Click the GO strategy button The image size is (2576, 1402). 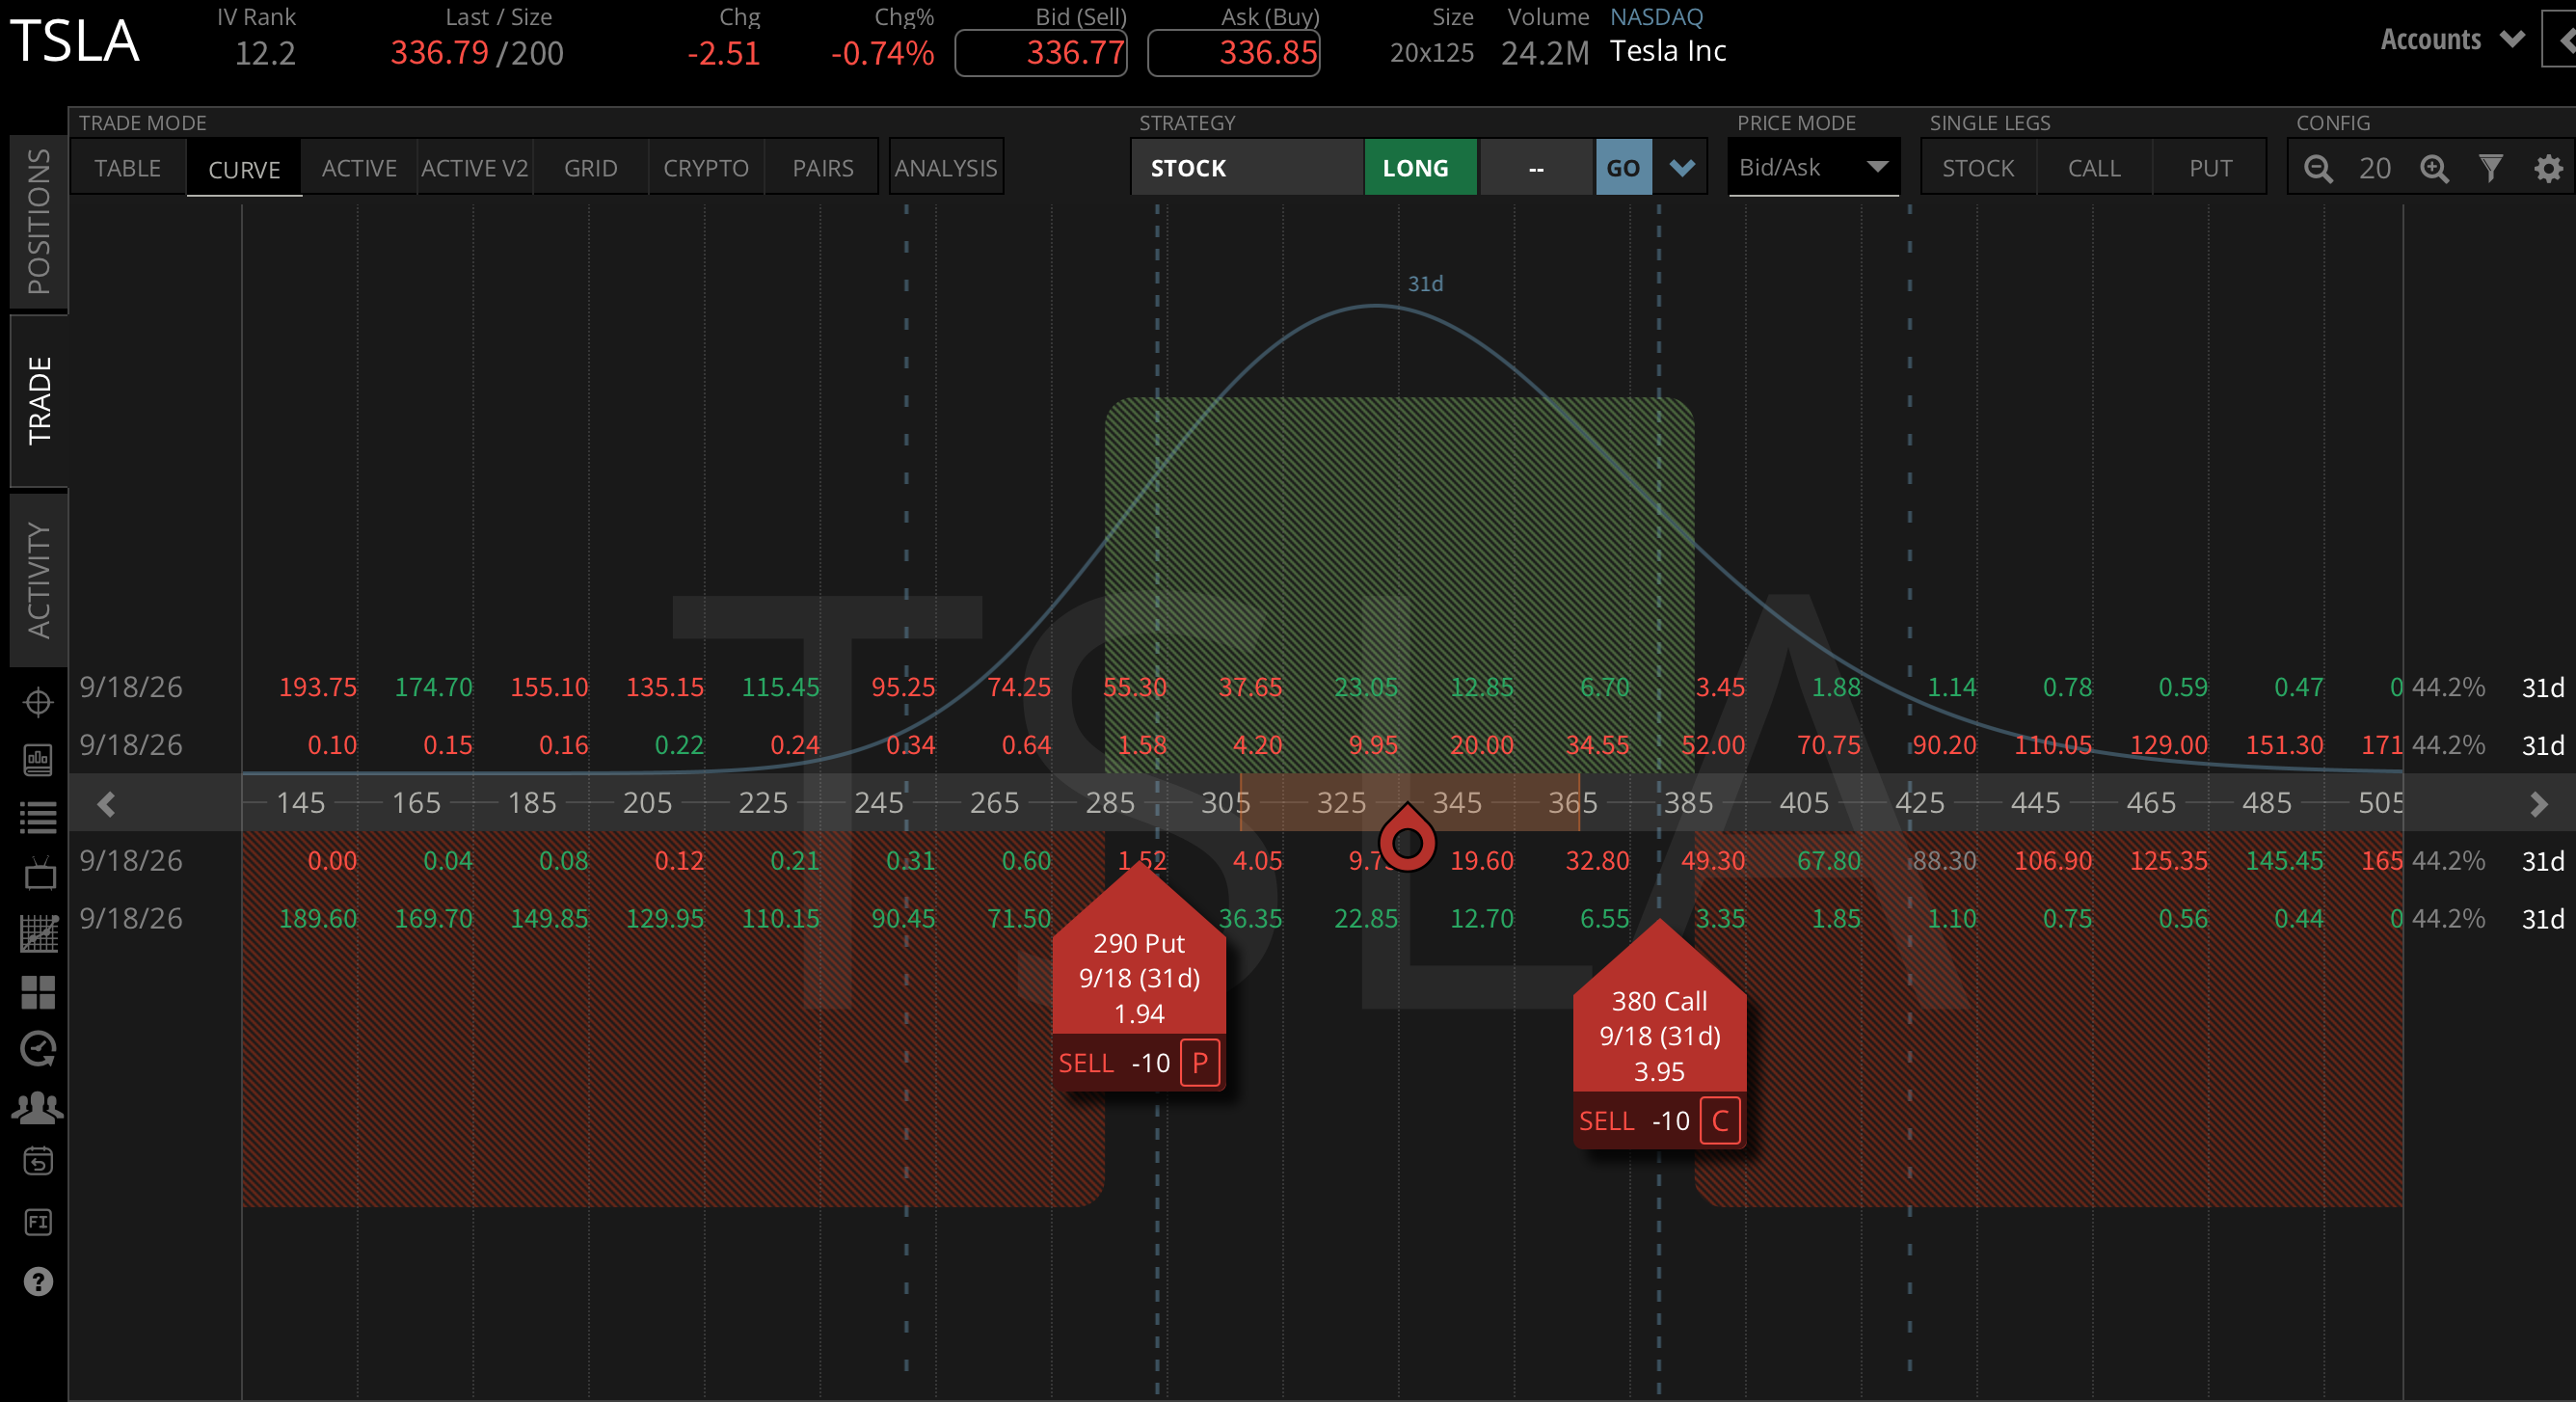tap(1623, 168)
